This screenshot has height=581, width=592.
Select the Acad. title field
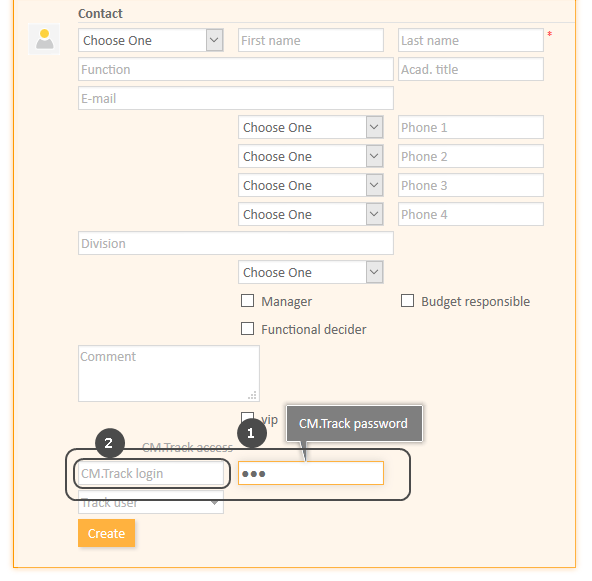471,69
